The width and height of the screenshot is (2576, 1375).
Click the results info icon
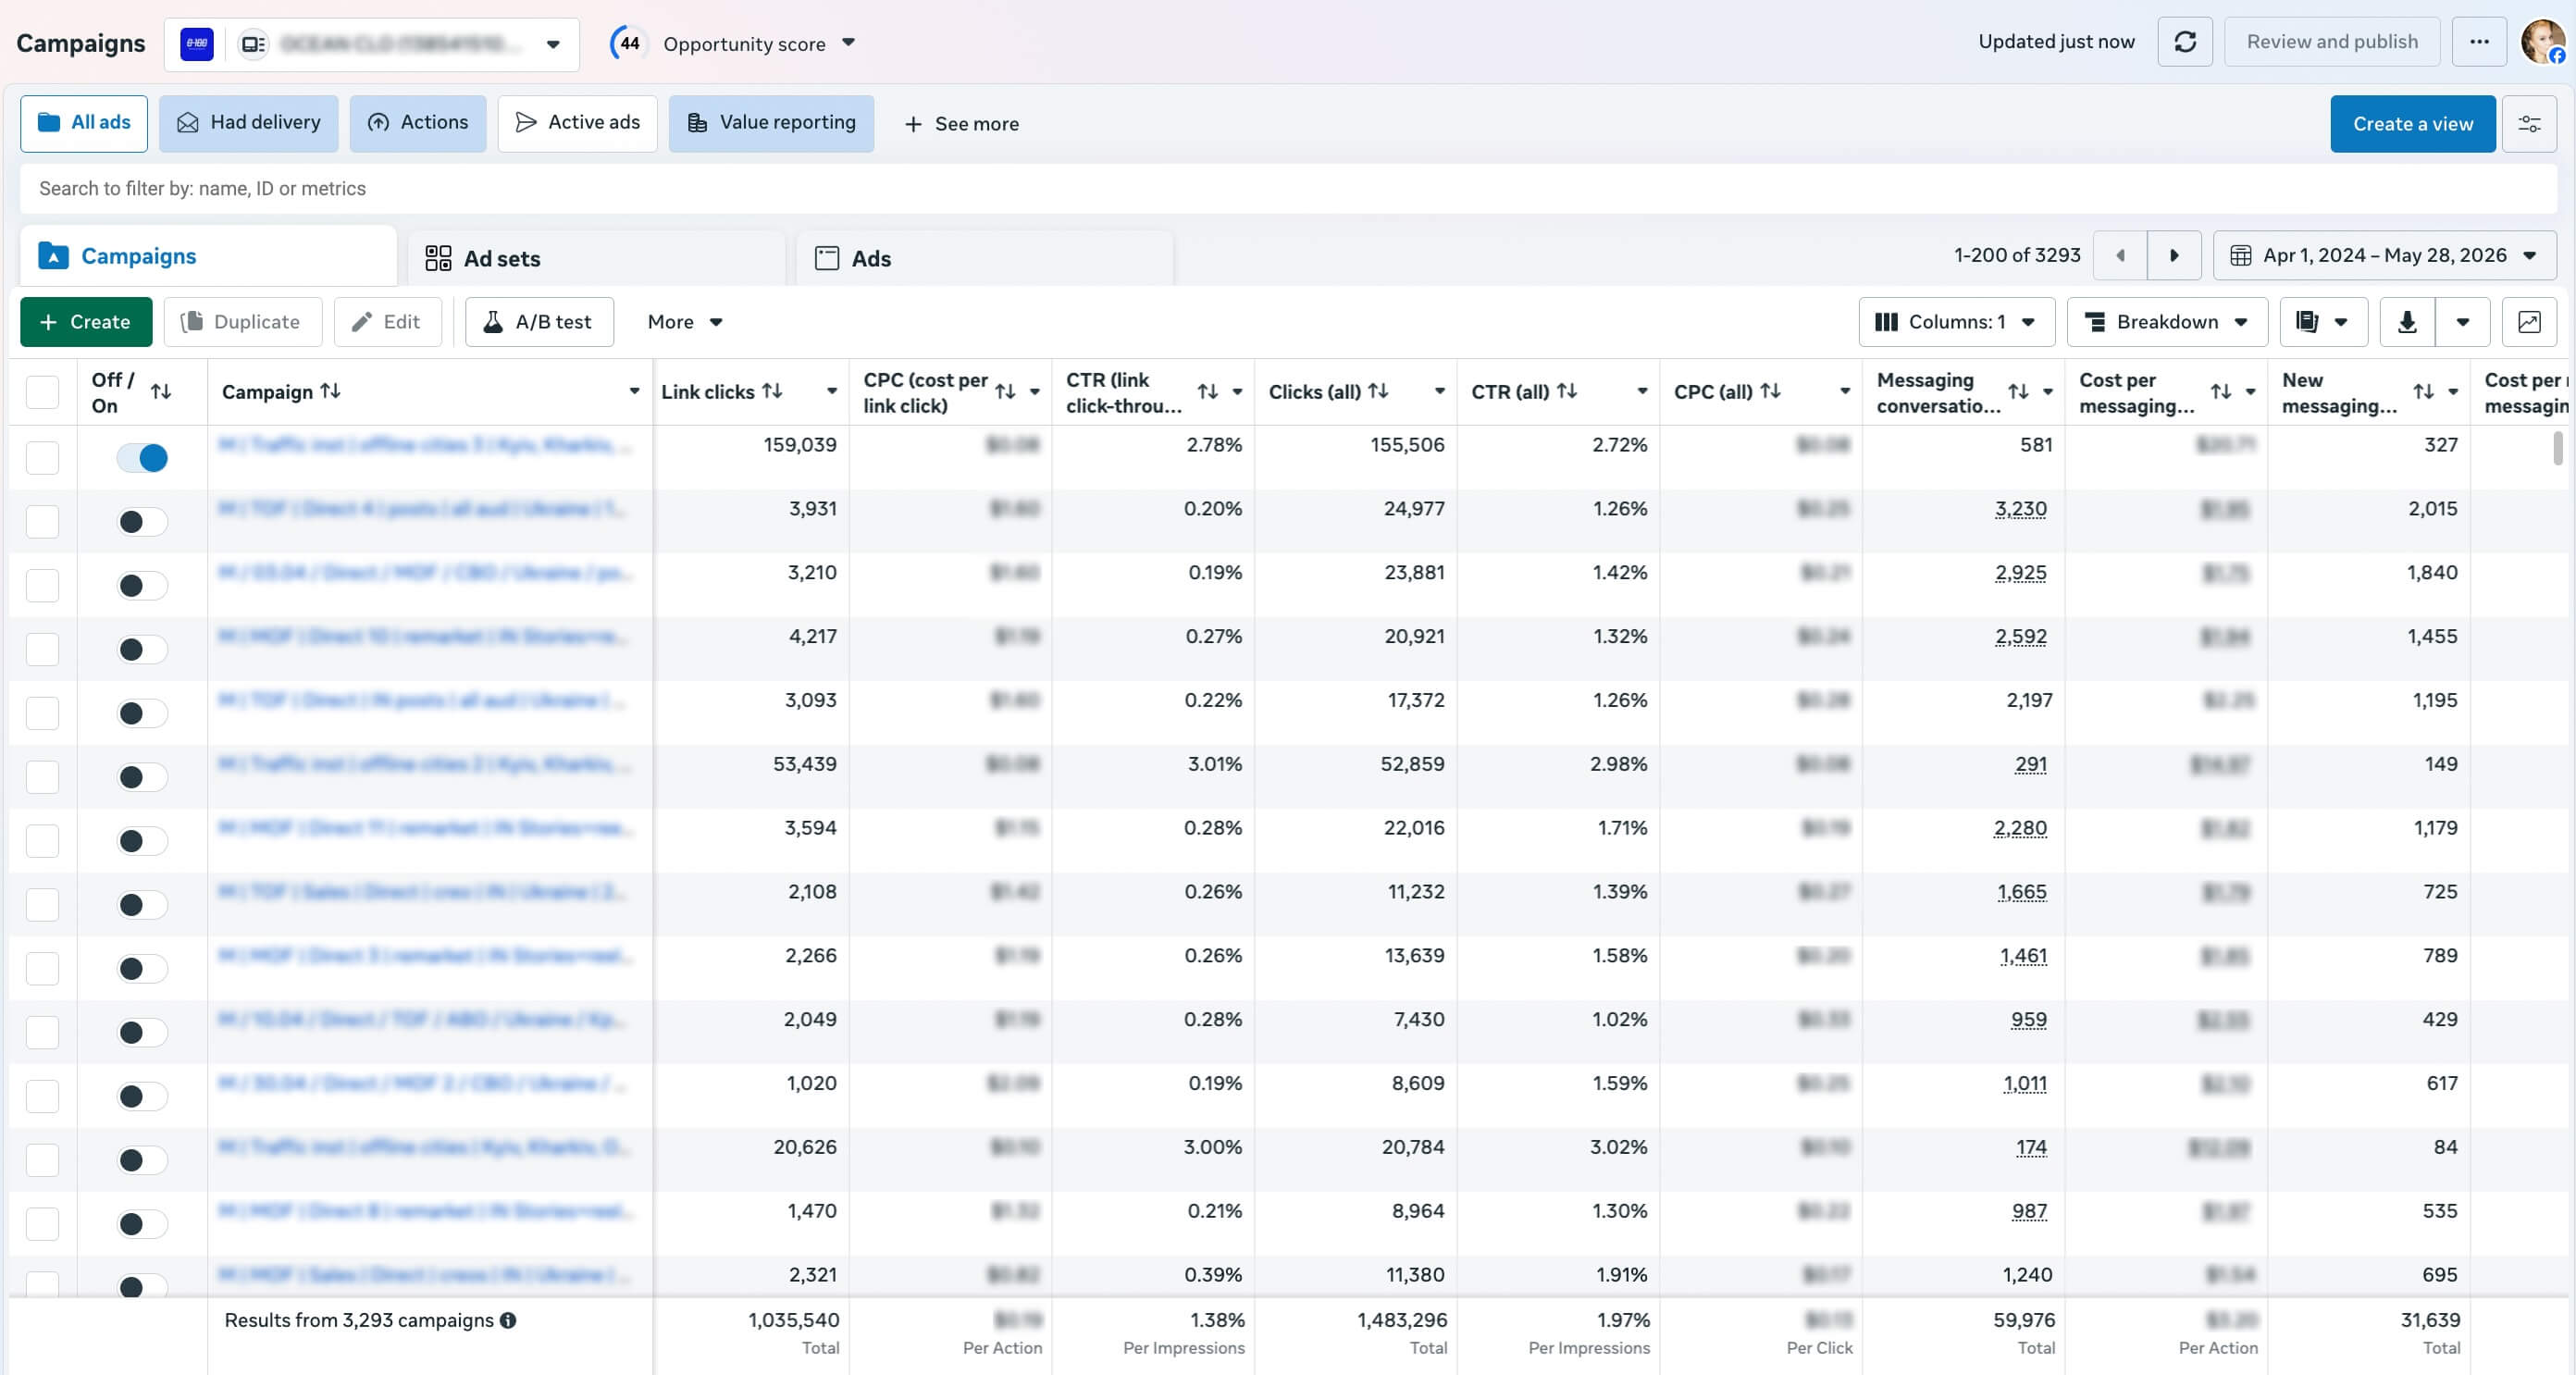click(508, 1321)
